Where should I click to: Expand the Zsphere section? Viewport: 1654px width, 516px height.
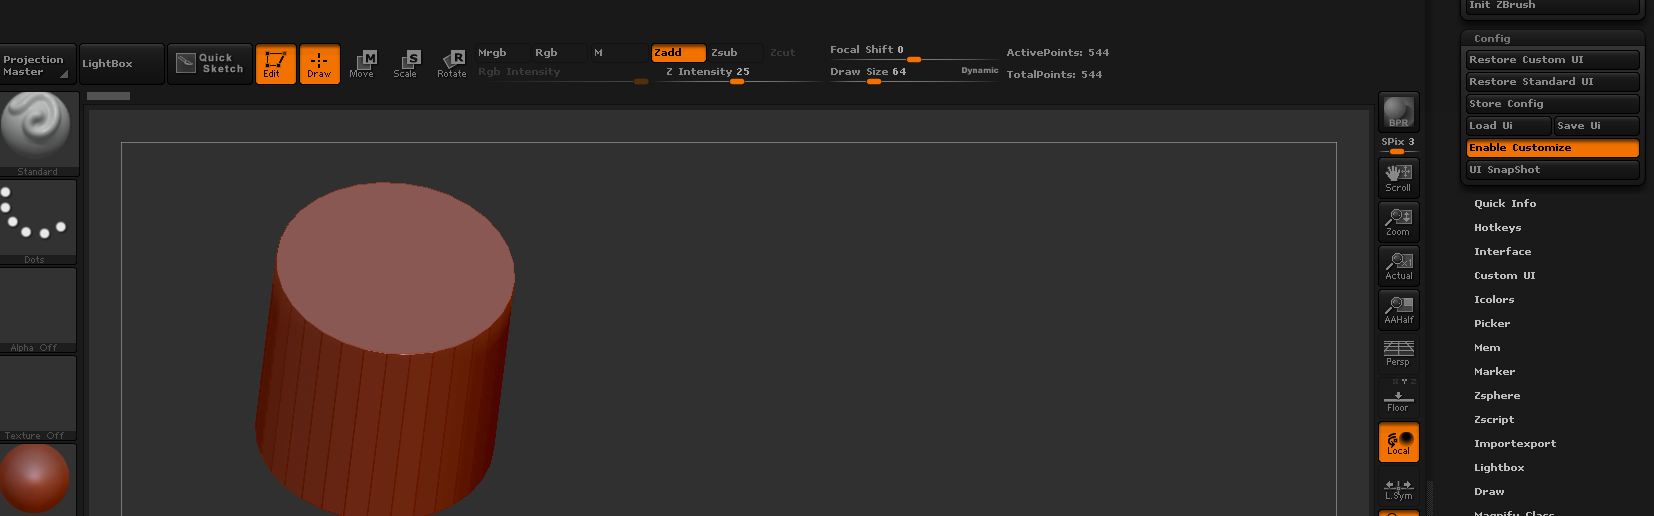(x=1497, y=396)
